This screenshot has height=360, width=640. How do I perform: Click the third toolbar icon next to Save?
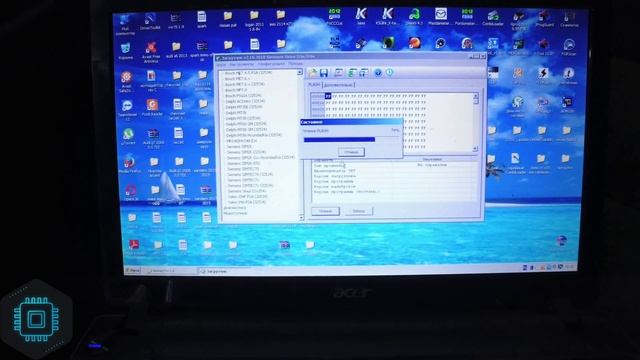(338, 73)
